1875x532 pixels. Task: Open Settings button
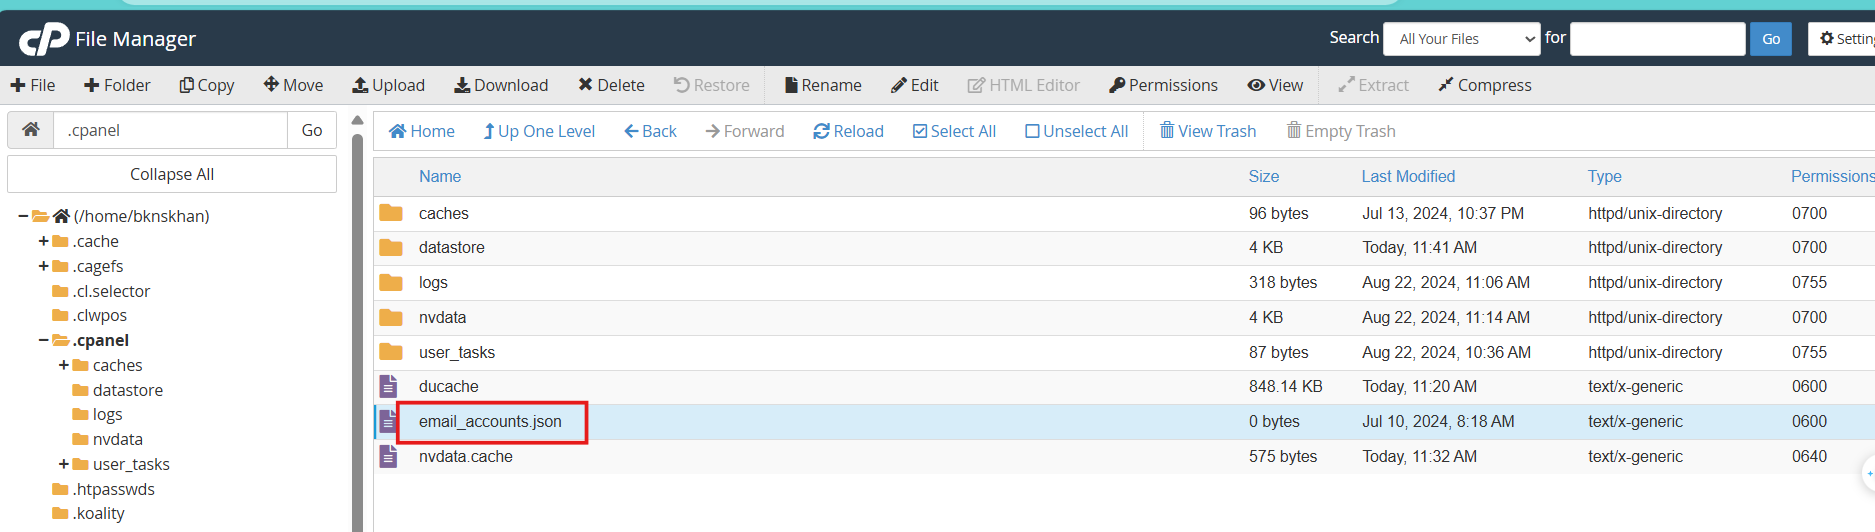[1842, 39]
